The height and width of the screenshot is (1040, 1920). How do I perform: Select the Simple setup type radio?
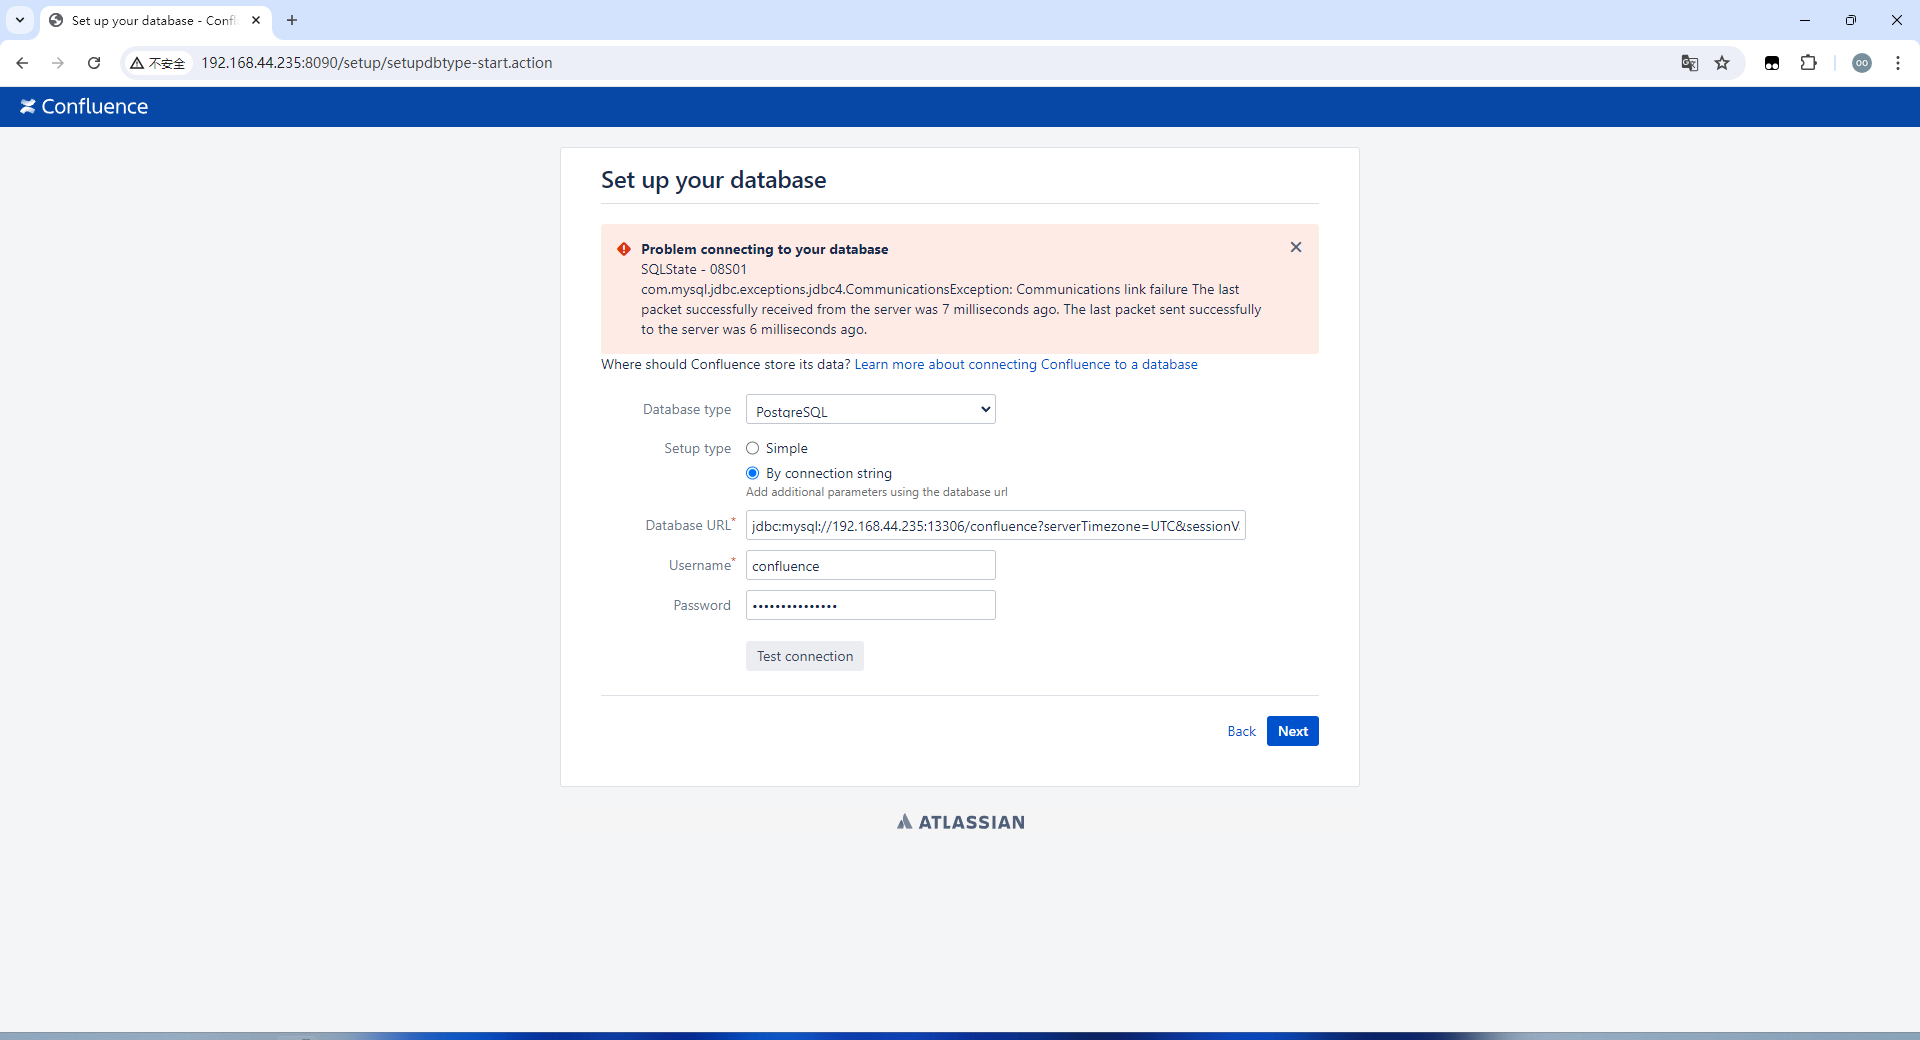pos(753,448)
